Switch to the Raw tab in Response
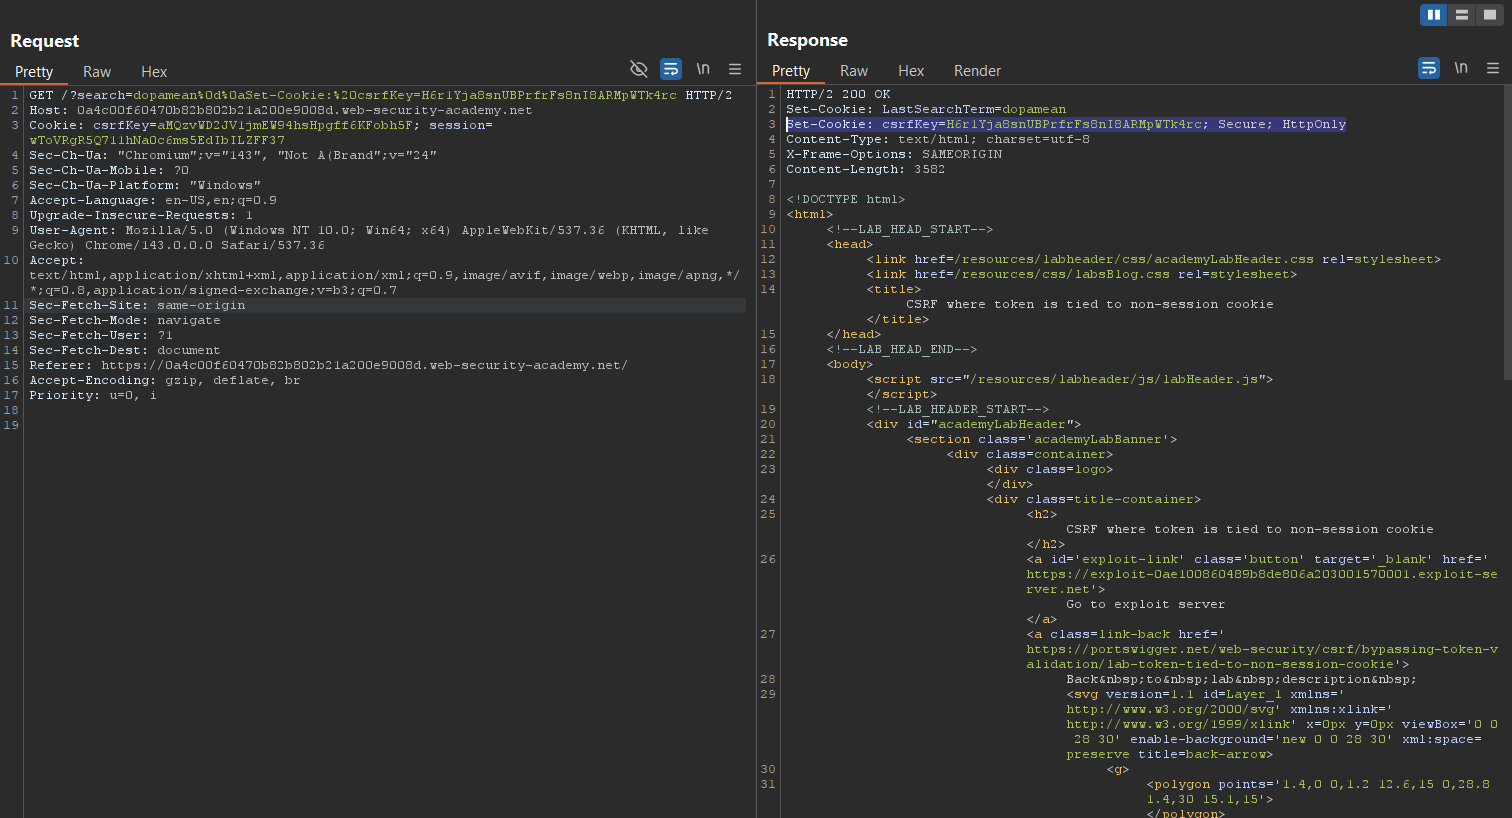1512x818 pixels. 854,71
